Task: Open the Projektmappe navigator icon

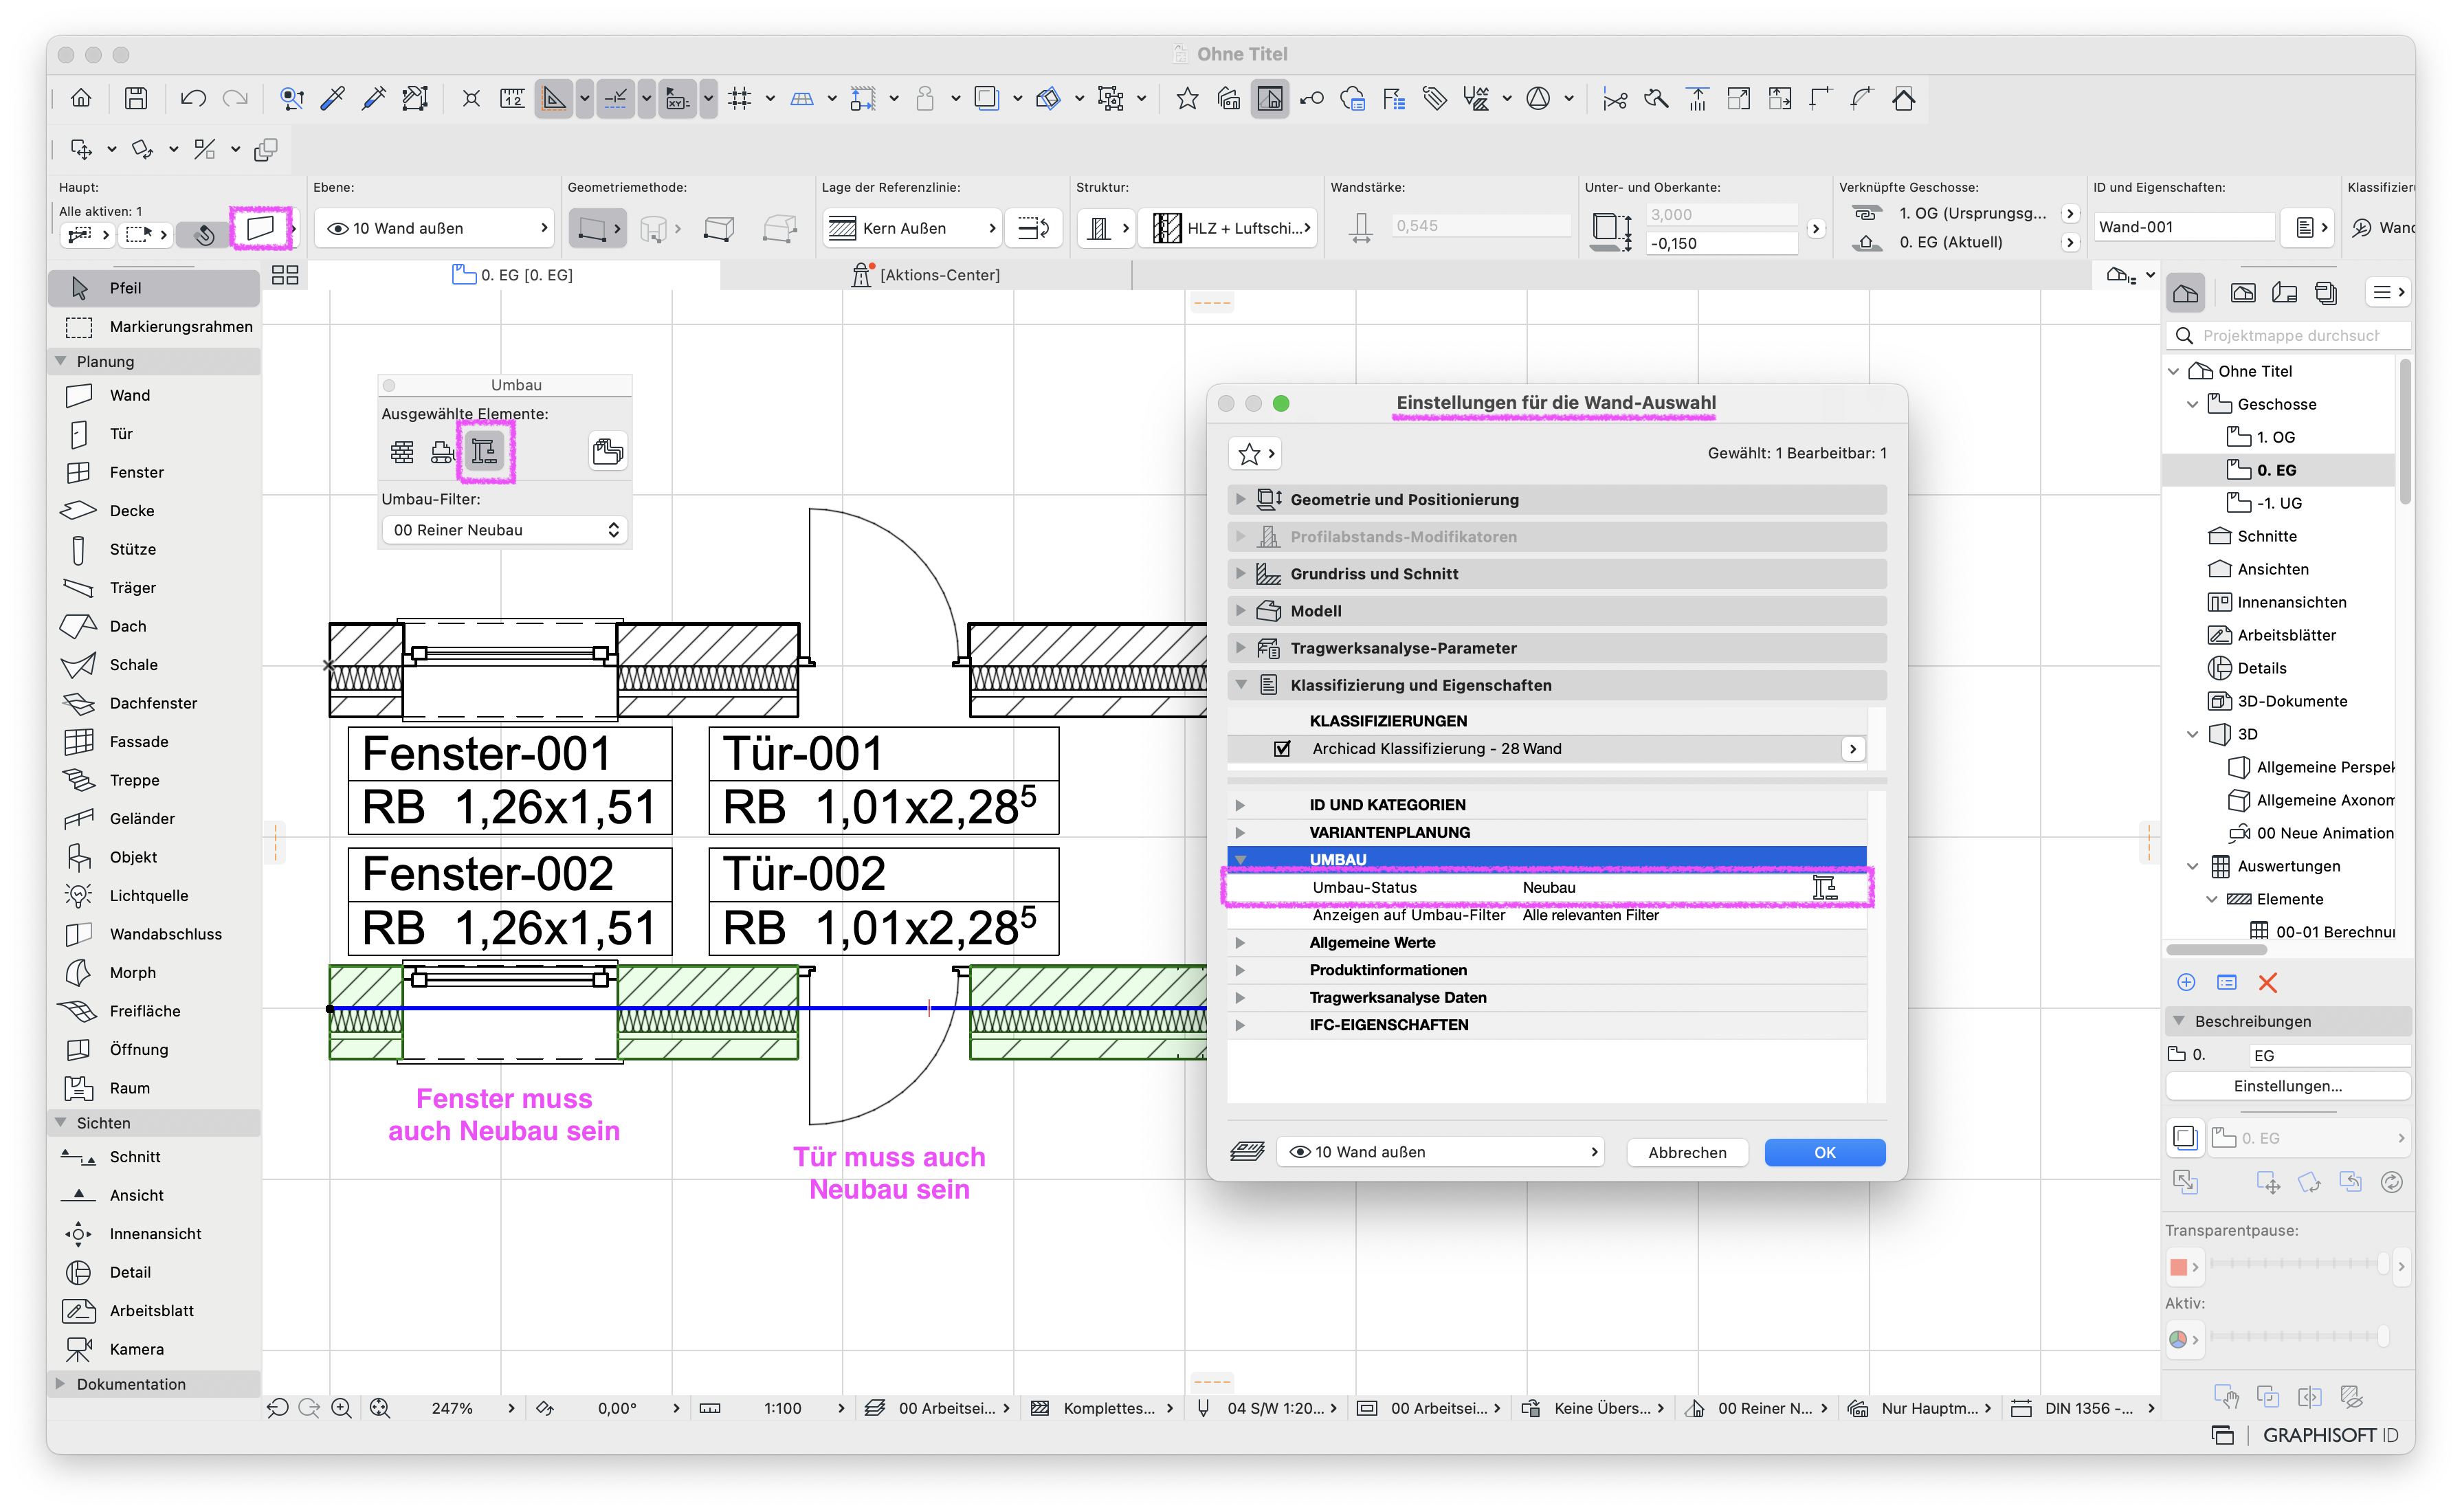Action: 2186,293
